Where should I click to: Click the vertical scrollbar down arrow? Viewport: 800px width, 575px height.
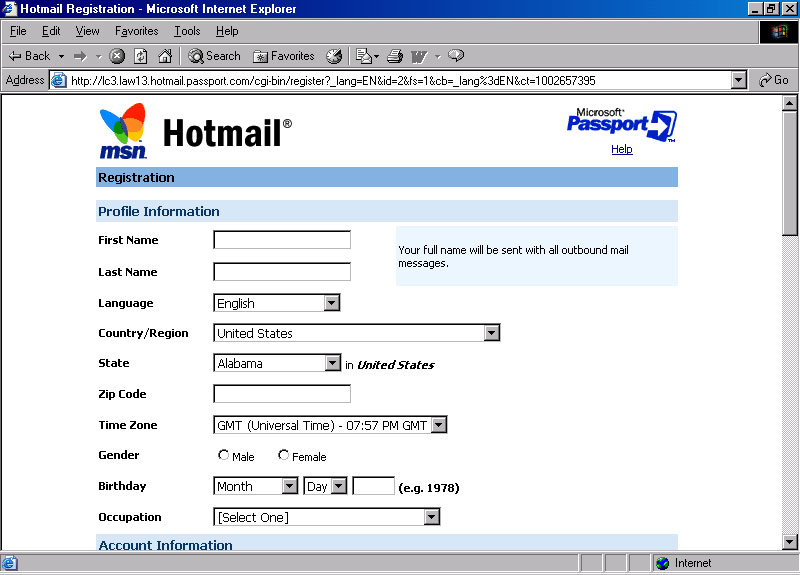tap(789, 541)
